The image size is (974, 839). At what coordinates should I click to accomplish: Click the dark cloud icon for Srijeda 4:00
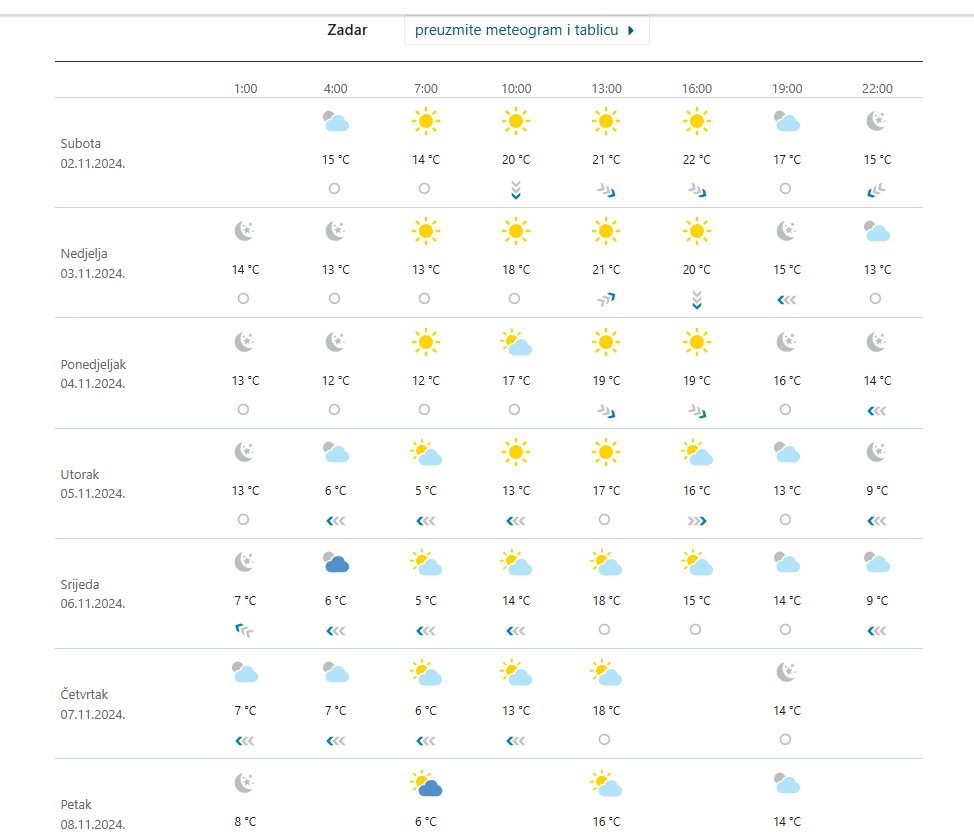[x=336, y=563]
